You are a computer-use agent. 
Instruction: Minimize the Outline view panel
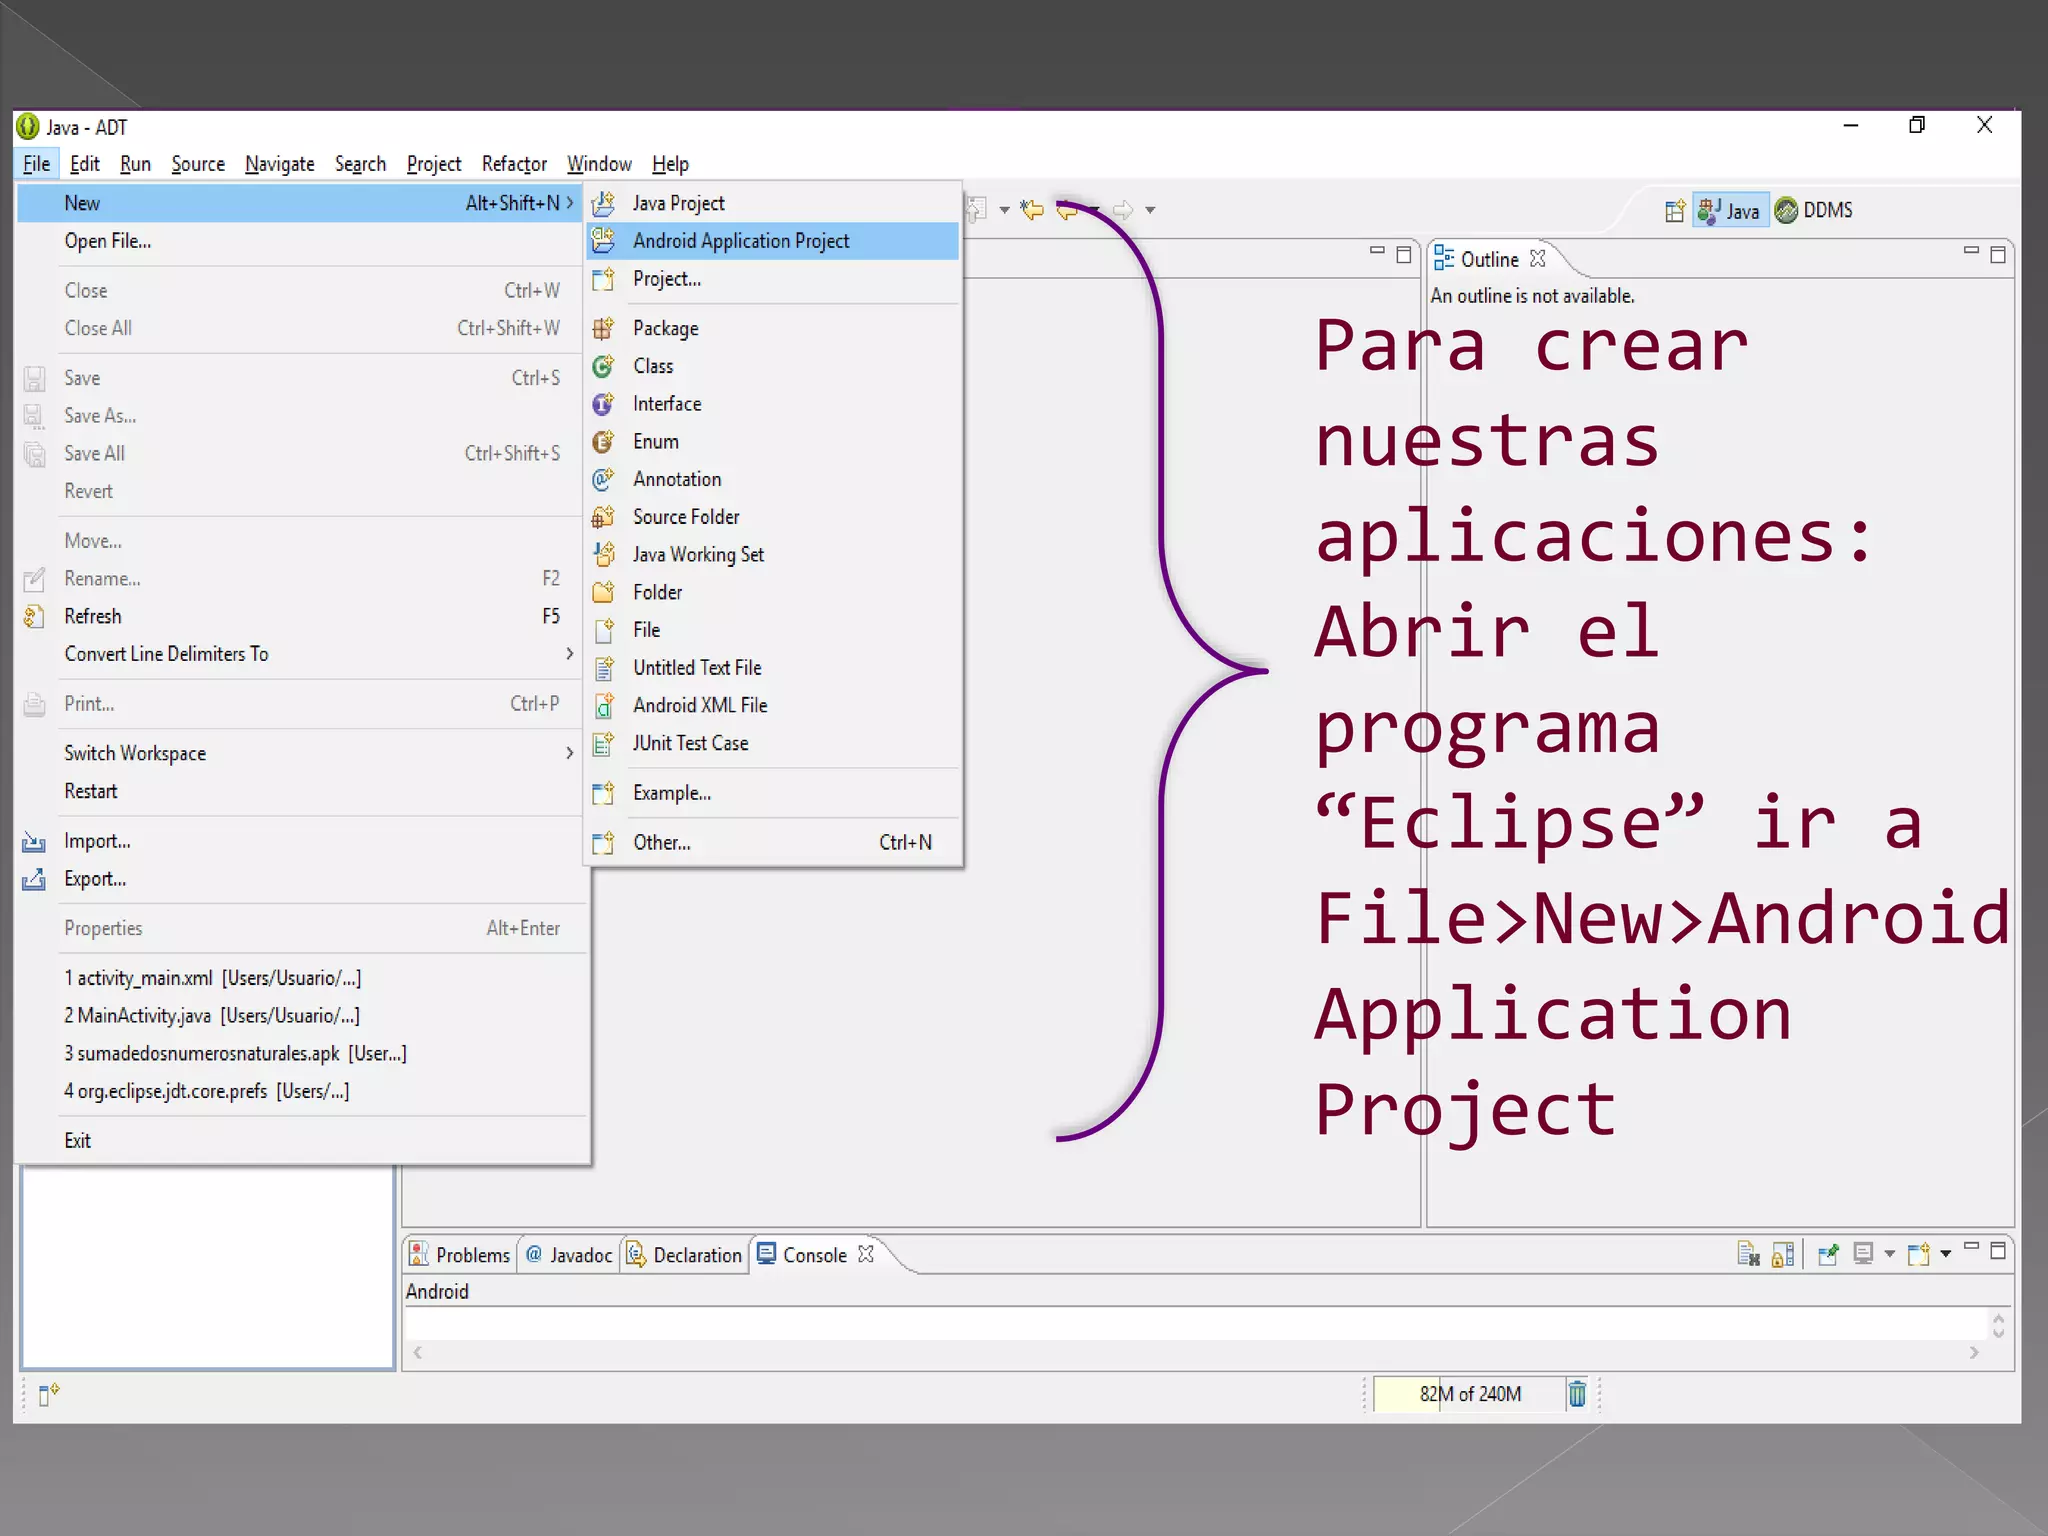pyautogui.click(x=1971, y=253)
